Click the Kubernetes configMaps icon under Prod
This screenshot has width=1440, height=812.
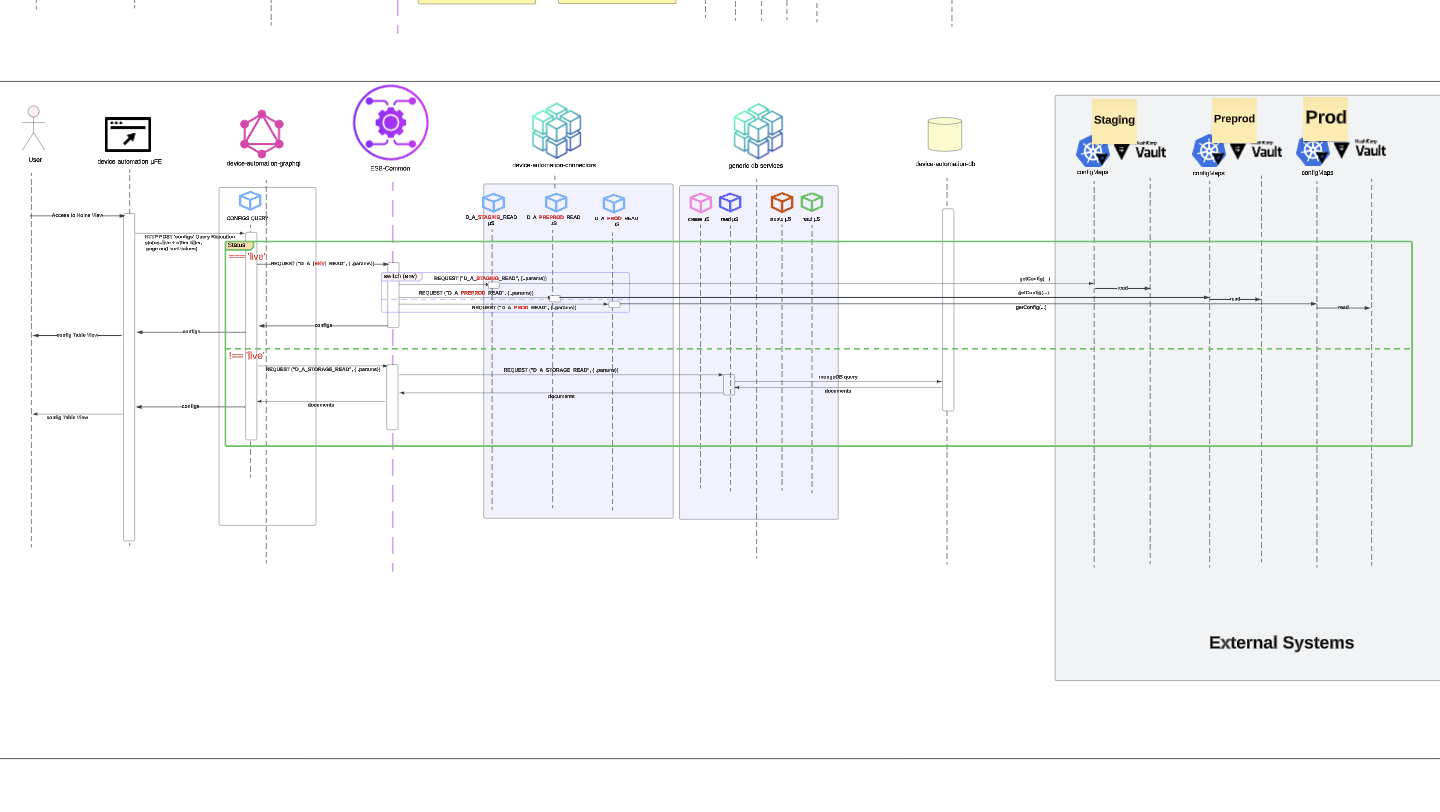point(1313,151)
